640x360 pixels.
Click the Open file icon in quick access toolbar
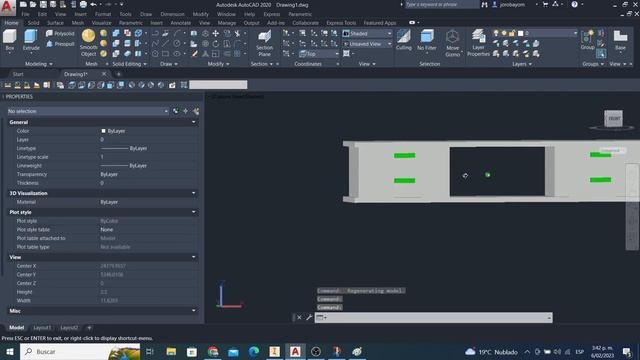(33, 4)
